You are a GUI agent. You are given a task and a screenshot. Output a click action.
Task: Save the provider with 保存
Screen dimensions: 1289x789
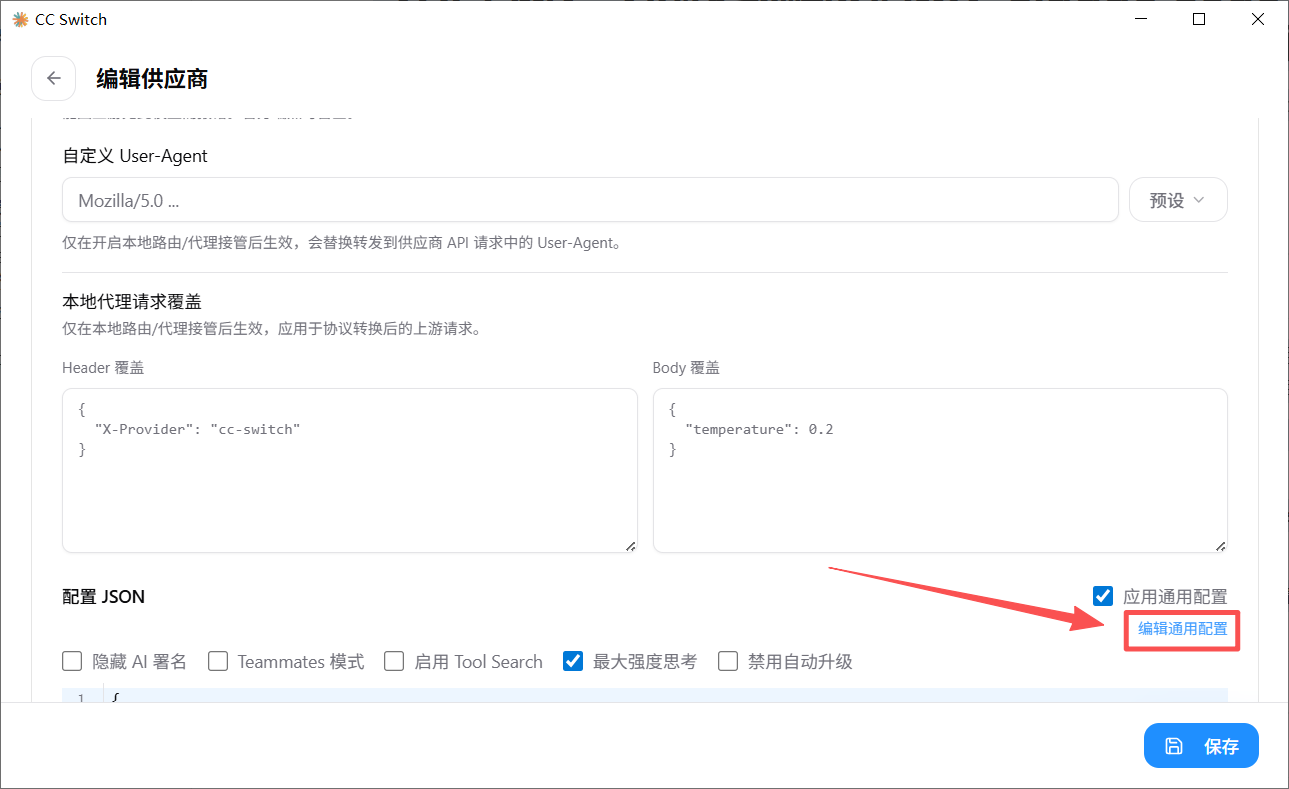(x=1201, y=746)
